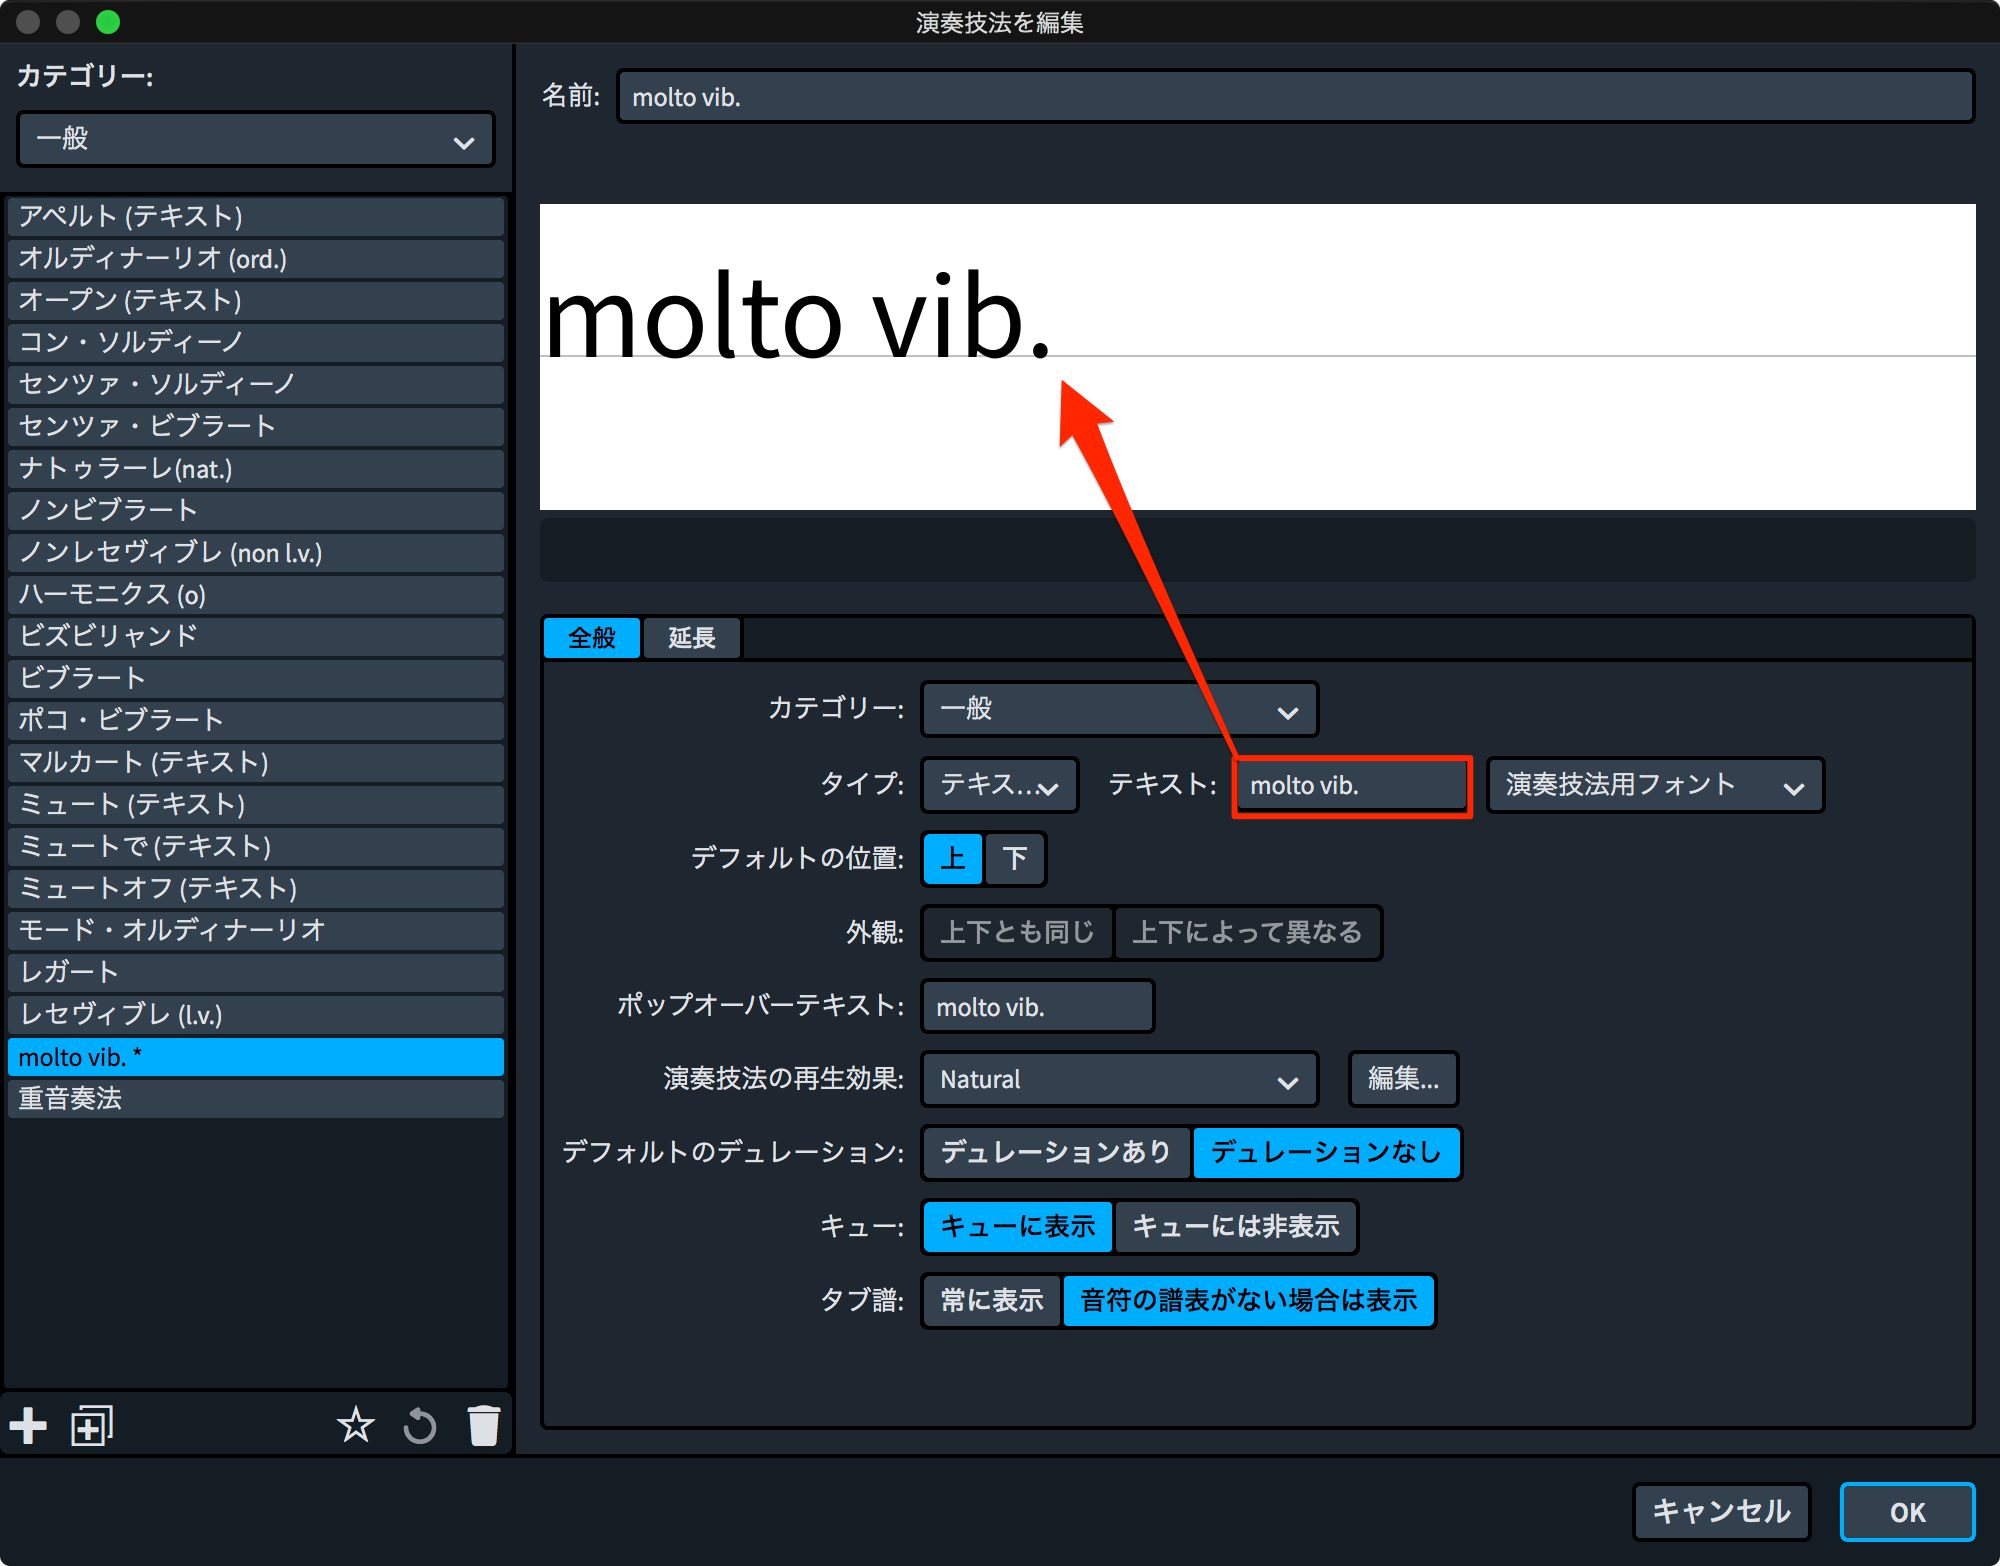The image size is (2000, 1566).
Task: Open the タイプ dropdown
Action: (x=999, y=785)
